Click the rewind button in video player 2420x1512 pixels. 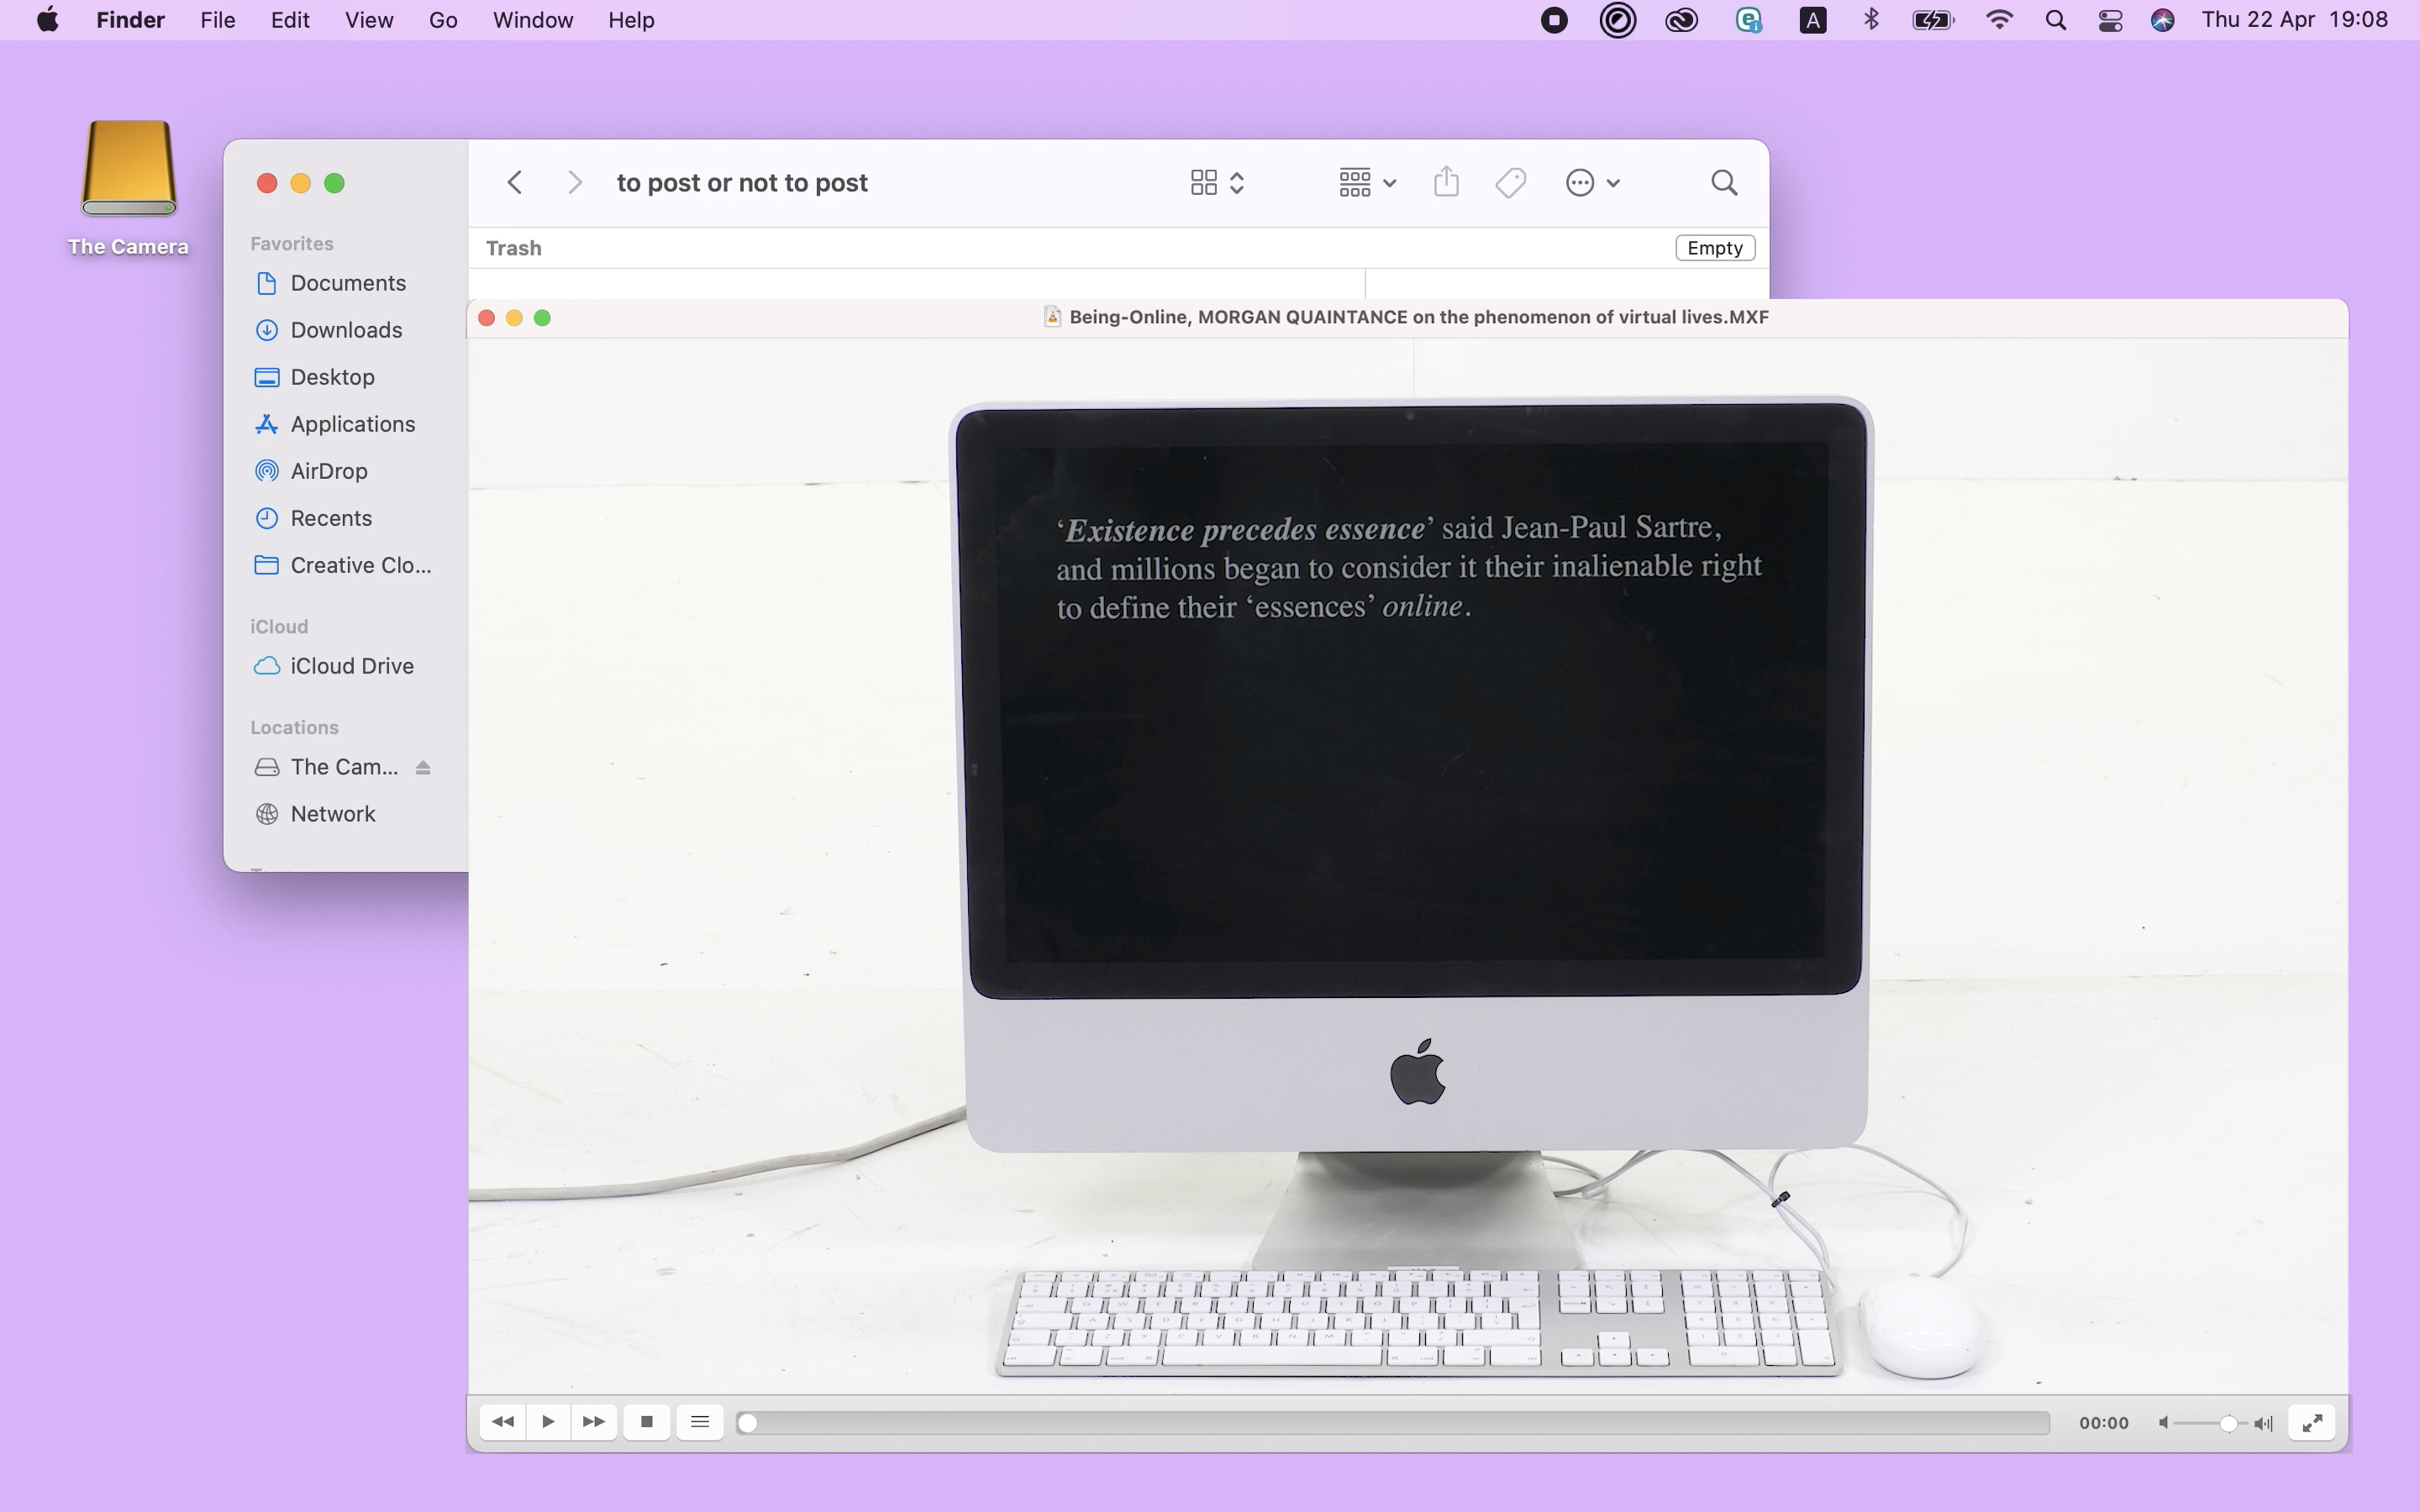[503, 1422]
